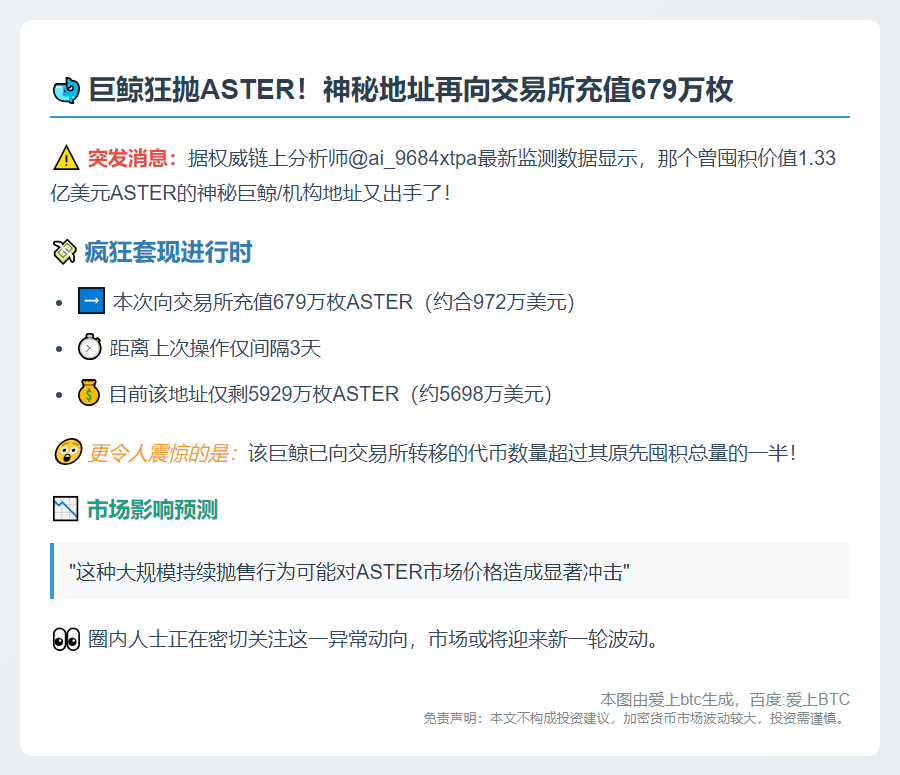900x775 pixels.
Task: Click the 疯狂套现进行时 section heading
Action: pyautogui.click(x=168, y=253)
